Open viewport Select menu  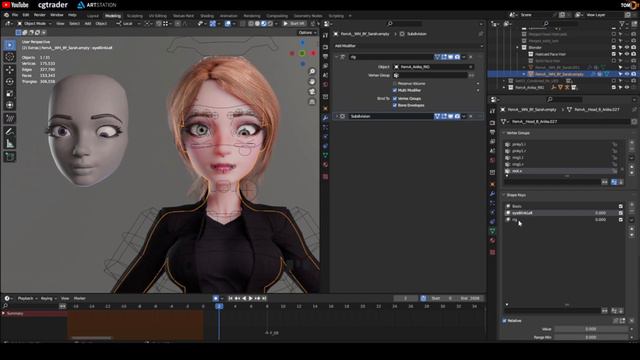tap(74, 24)
